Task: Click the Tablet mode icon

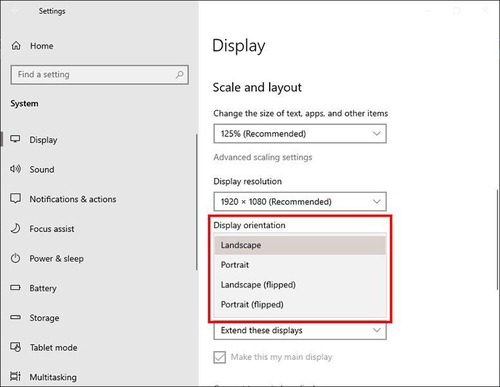Action: 15,347
